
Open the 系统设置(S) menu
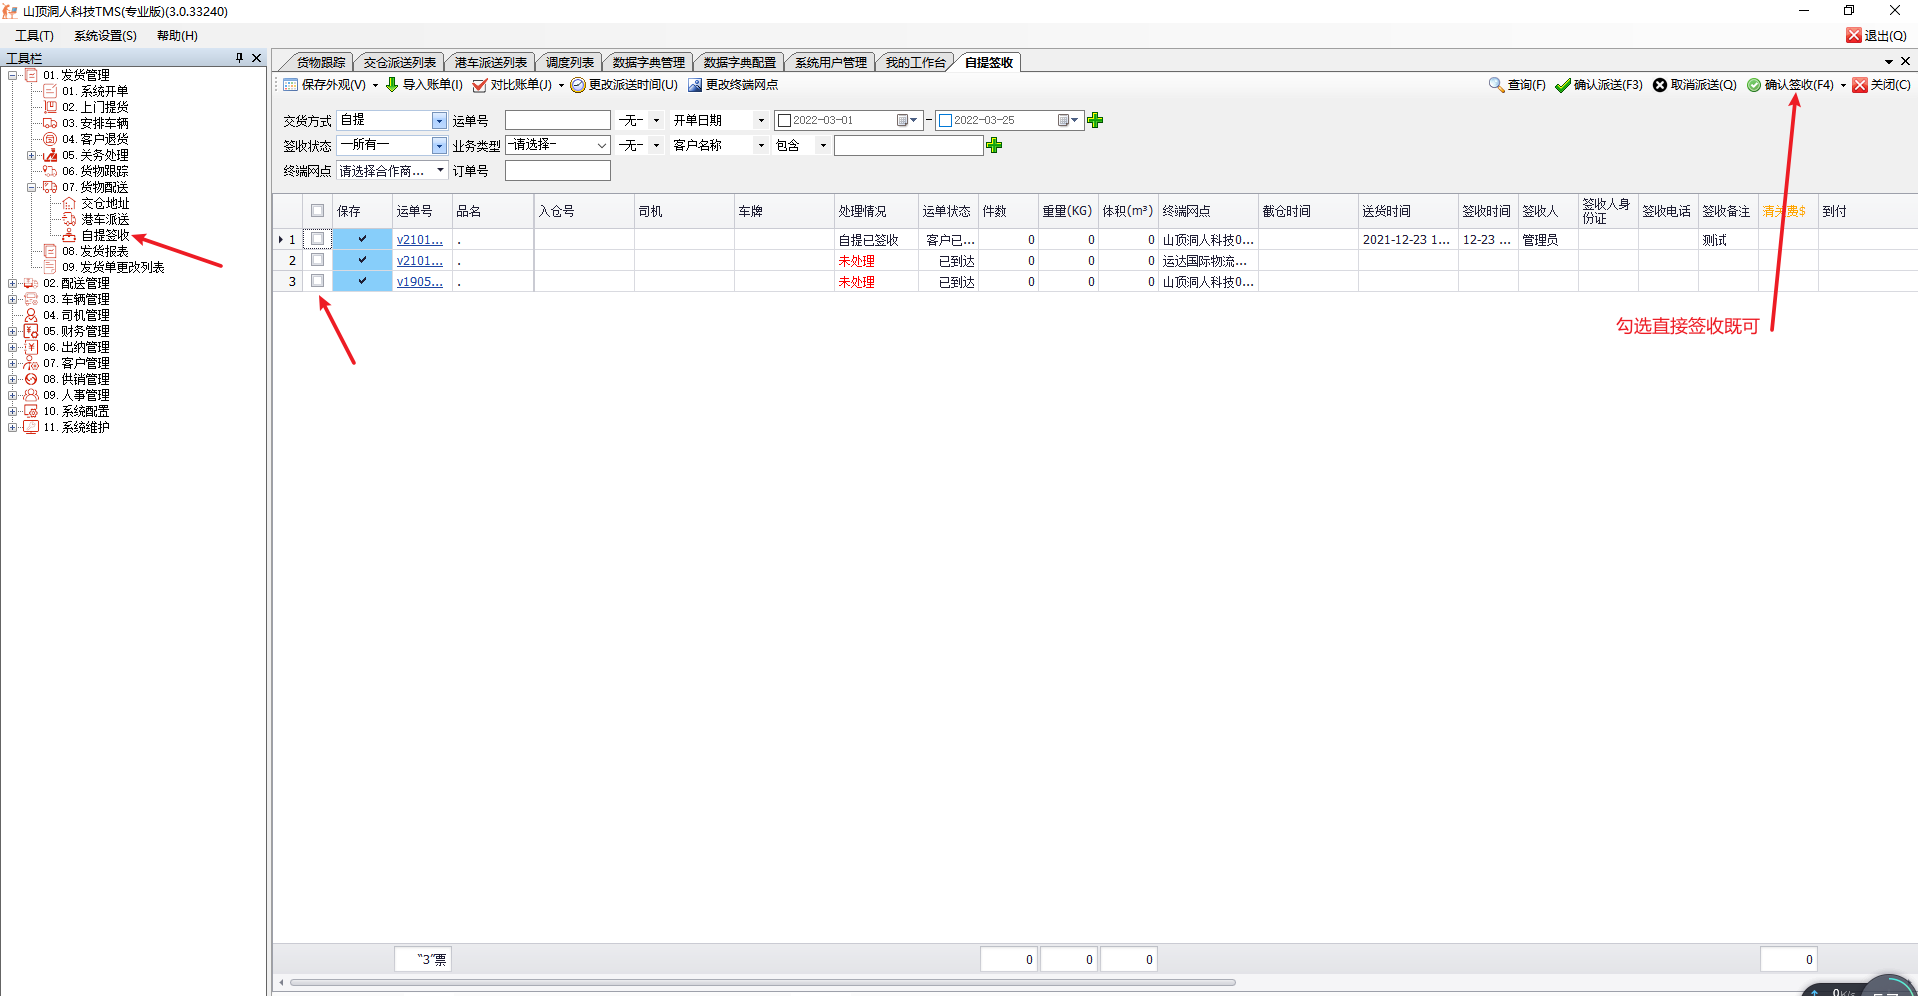click(105, 35)
